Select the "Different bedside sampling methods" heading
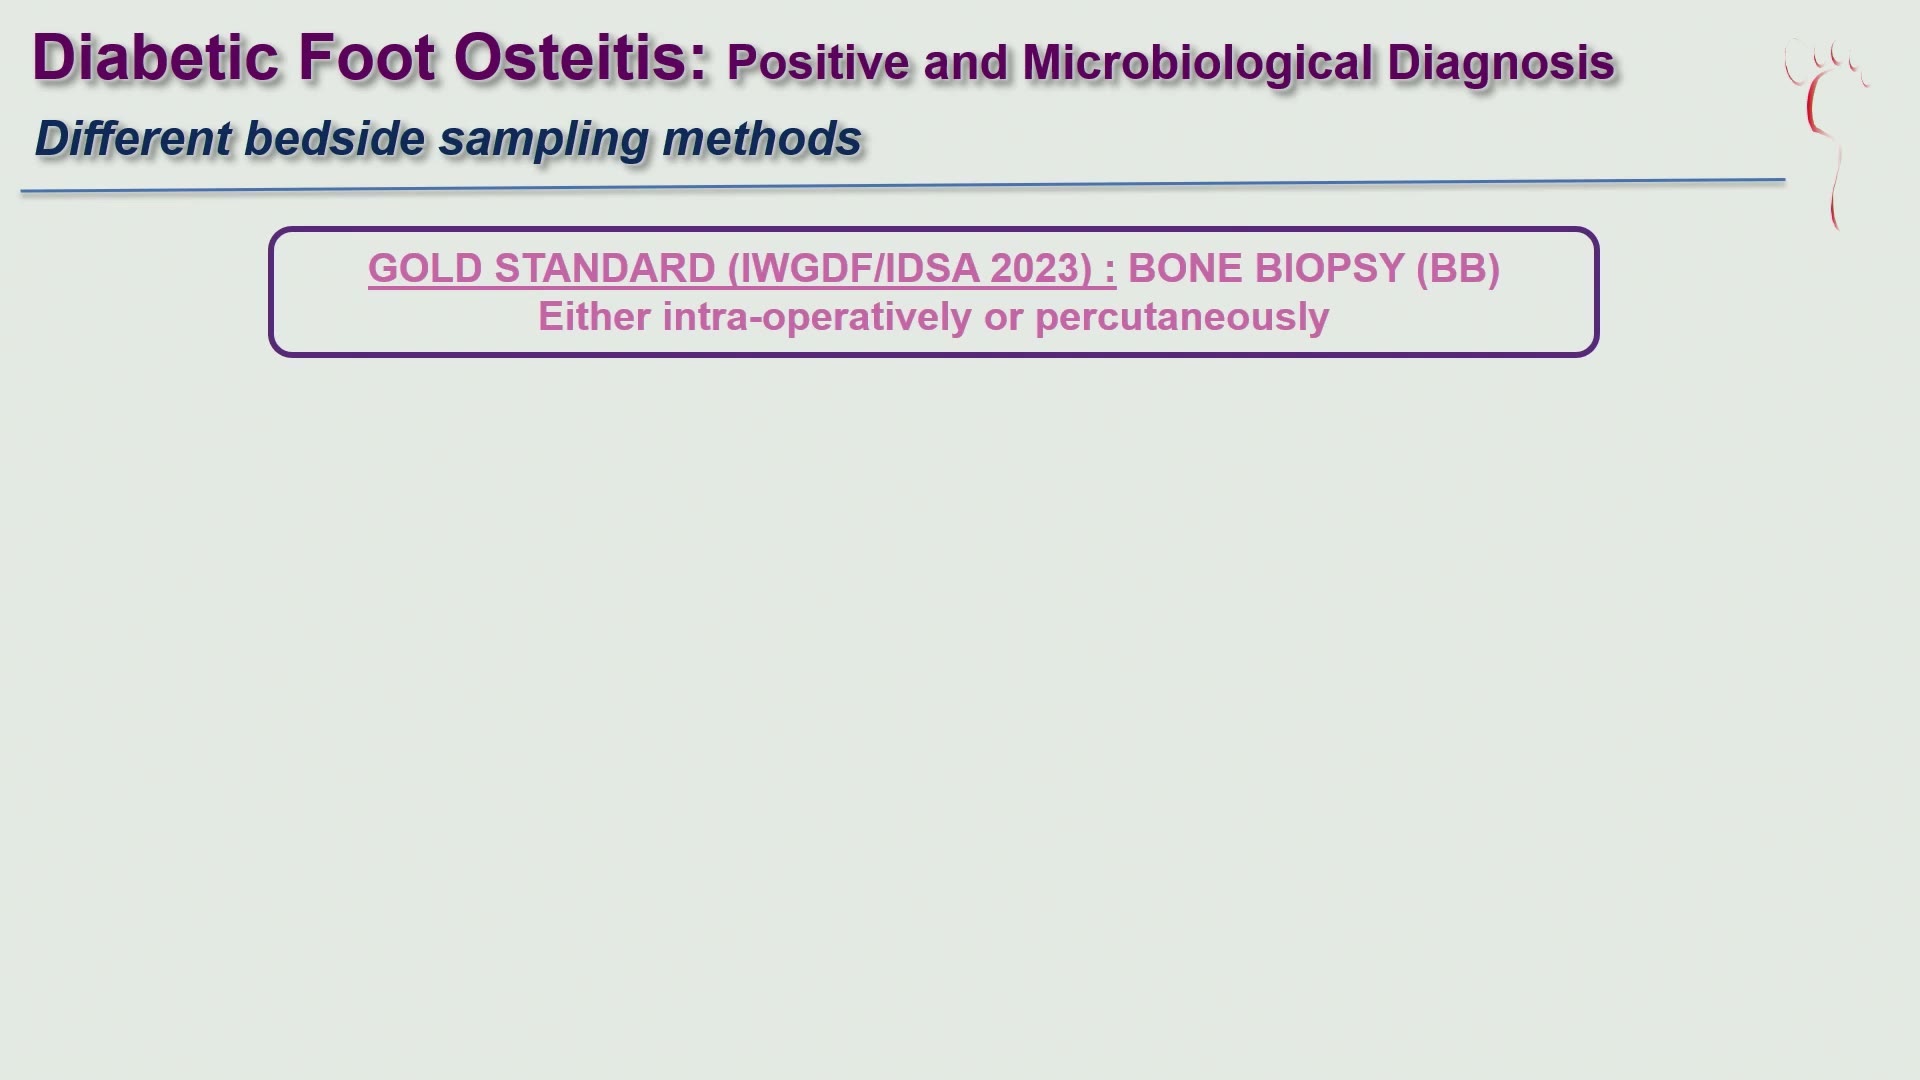1920x1080 pixels. click(448, 138)
